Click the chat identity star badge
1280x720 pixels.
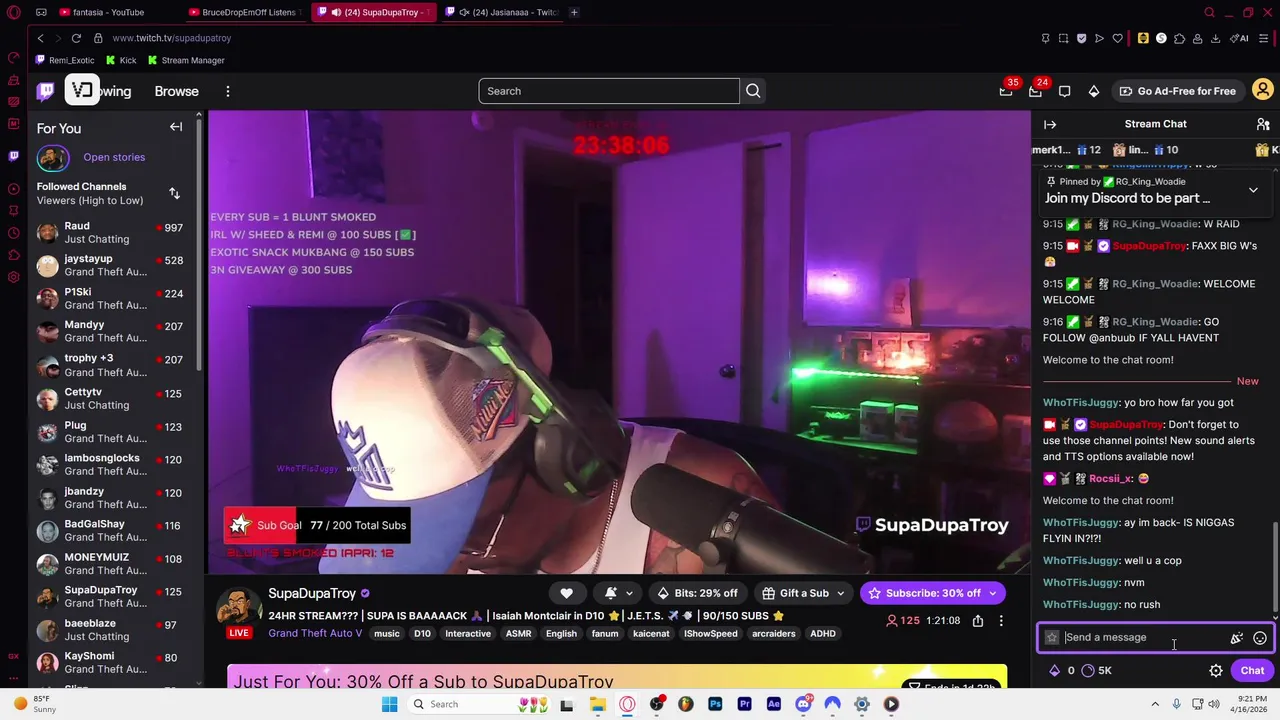coord(1052,638)
